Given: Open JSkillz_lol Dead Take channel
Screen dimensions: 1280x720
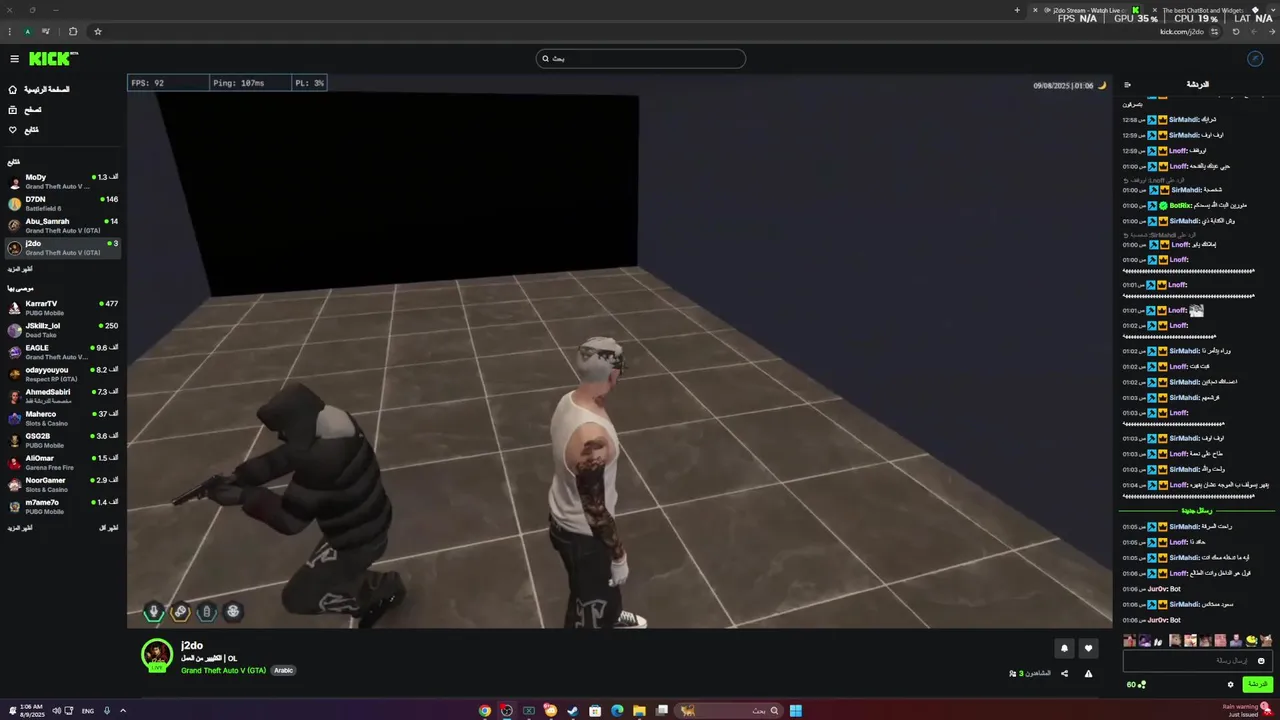Looking at the screenshot, I should pos(64,329).
